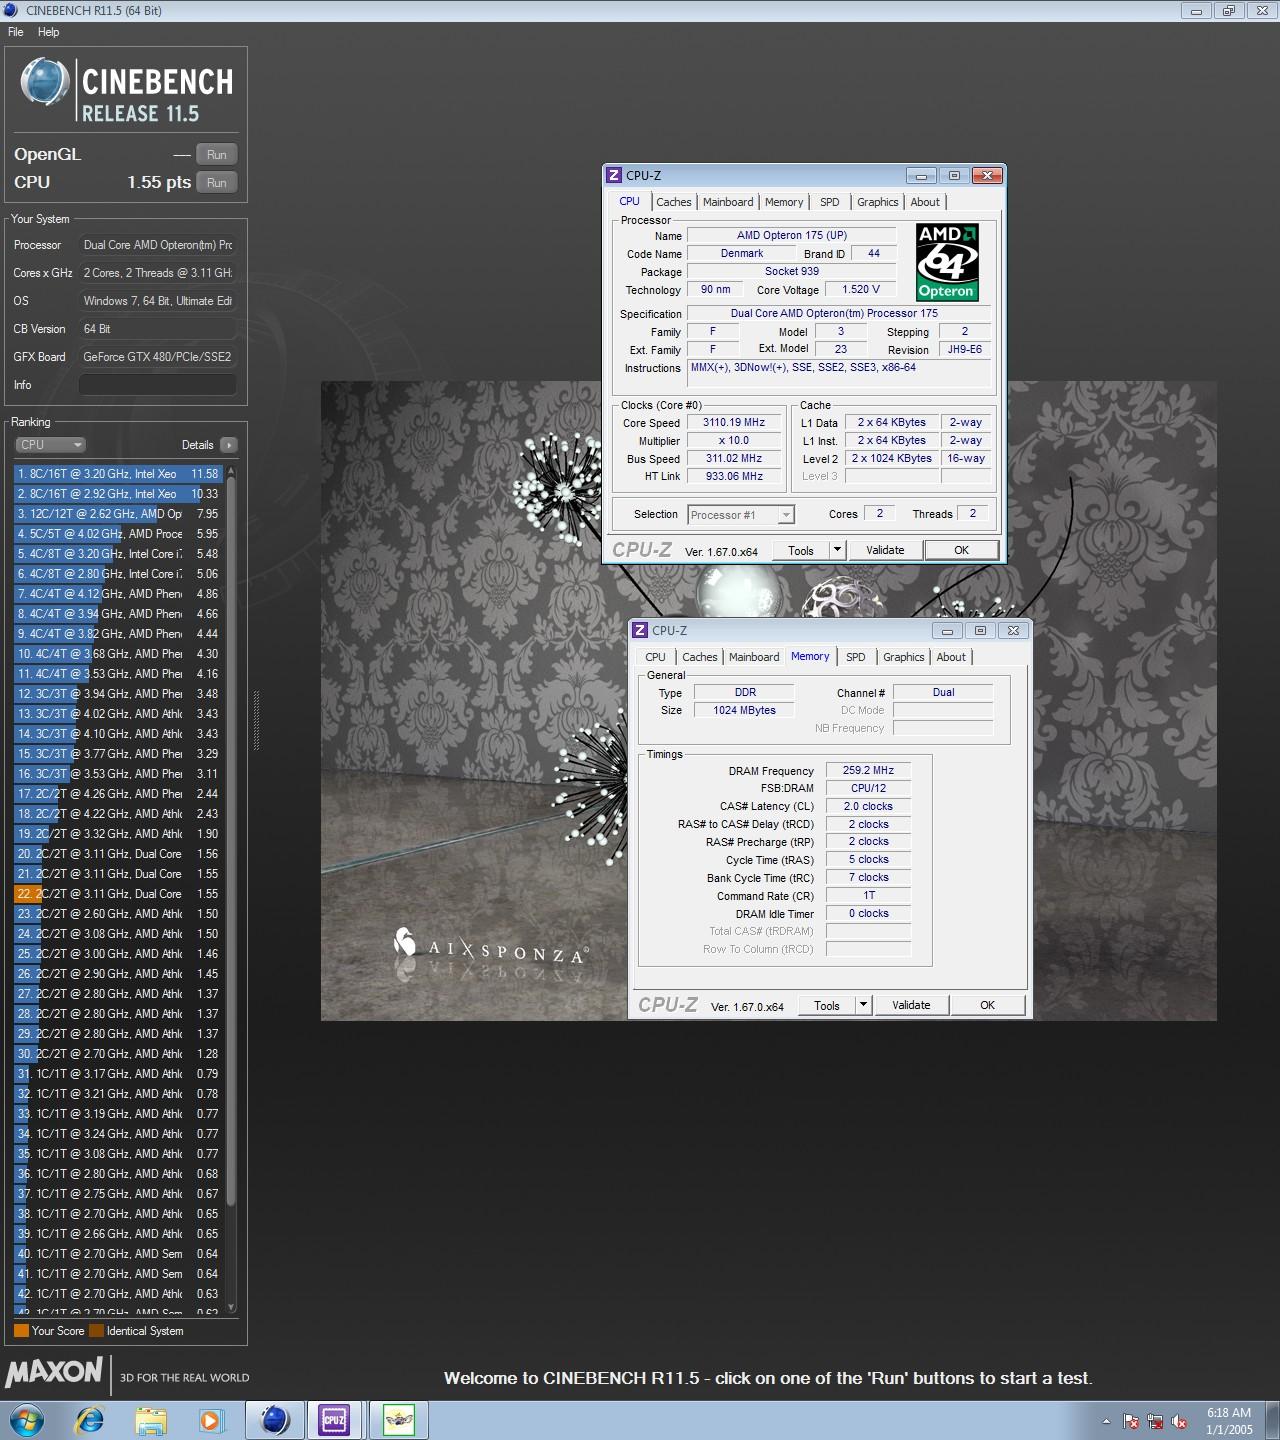Select ranking row 3 12C/12T @ 2.62 GHz
This screenshot has height=1440, width=1280.
[119, 514]
